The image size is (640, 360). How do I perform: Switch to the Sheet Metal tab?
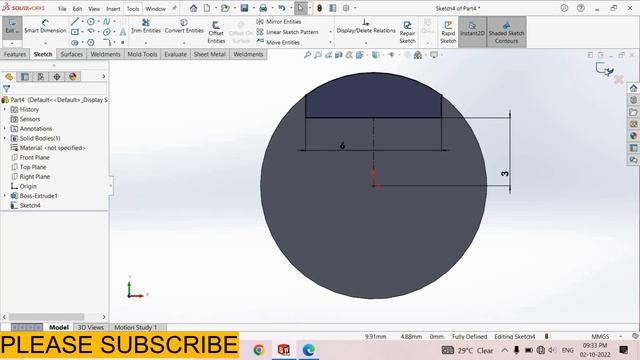click(x=209, y=54)
